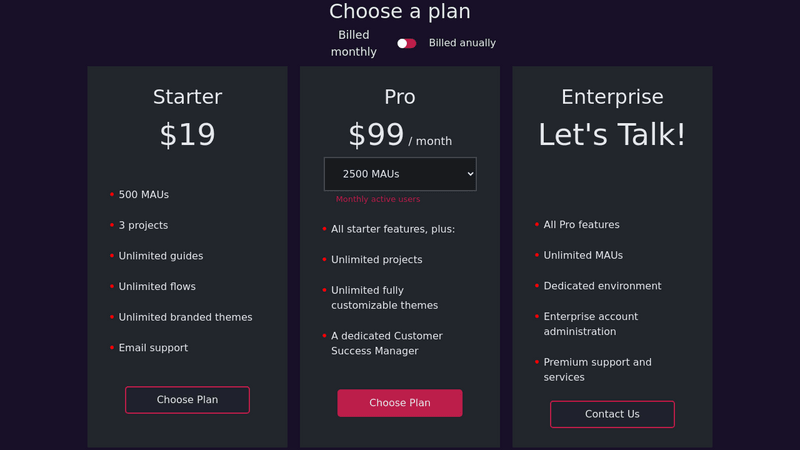This screenshot has width=800, height=450.
Task: Click the Choose a plan title
Action: pos(399,11)
